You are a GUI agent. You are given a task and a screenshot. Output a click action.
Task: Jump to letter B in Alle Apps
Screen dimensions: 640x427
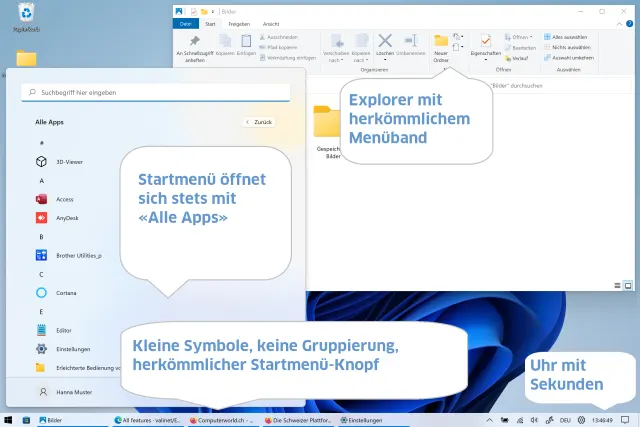[x=42, y=237]
